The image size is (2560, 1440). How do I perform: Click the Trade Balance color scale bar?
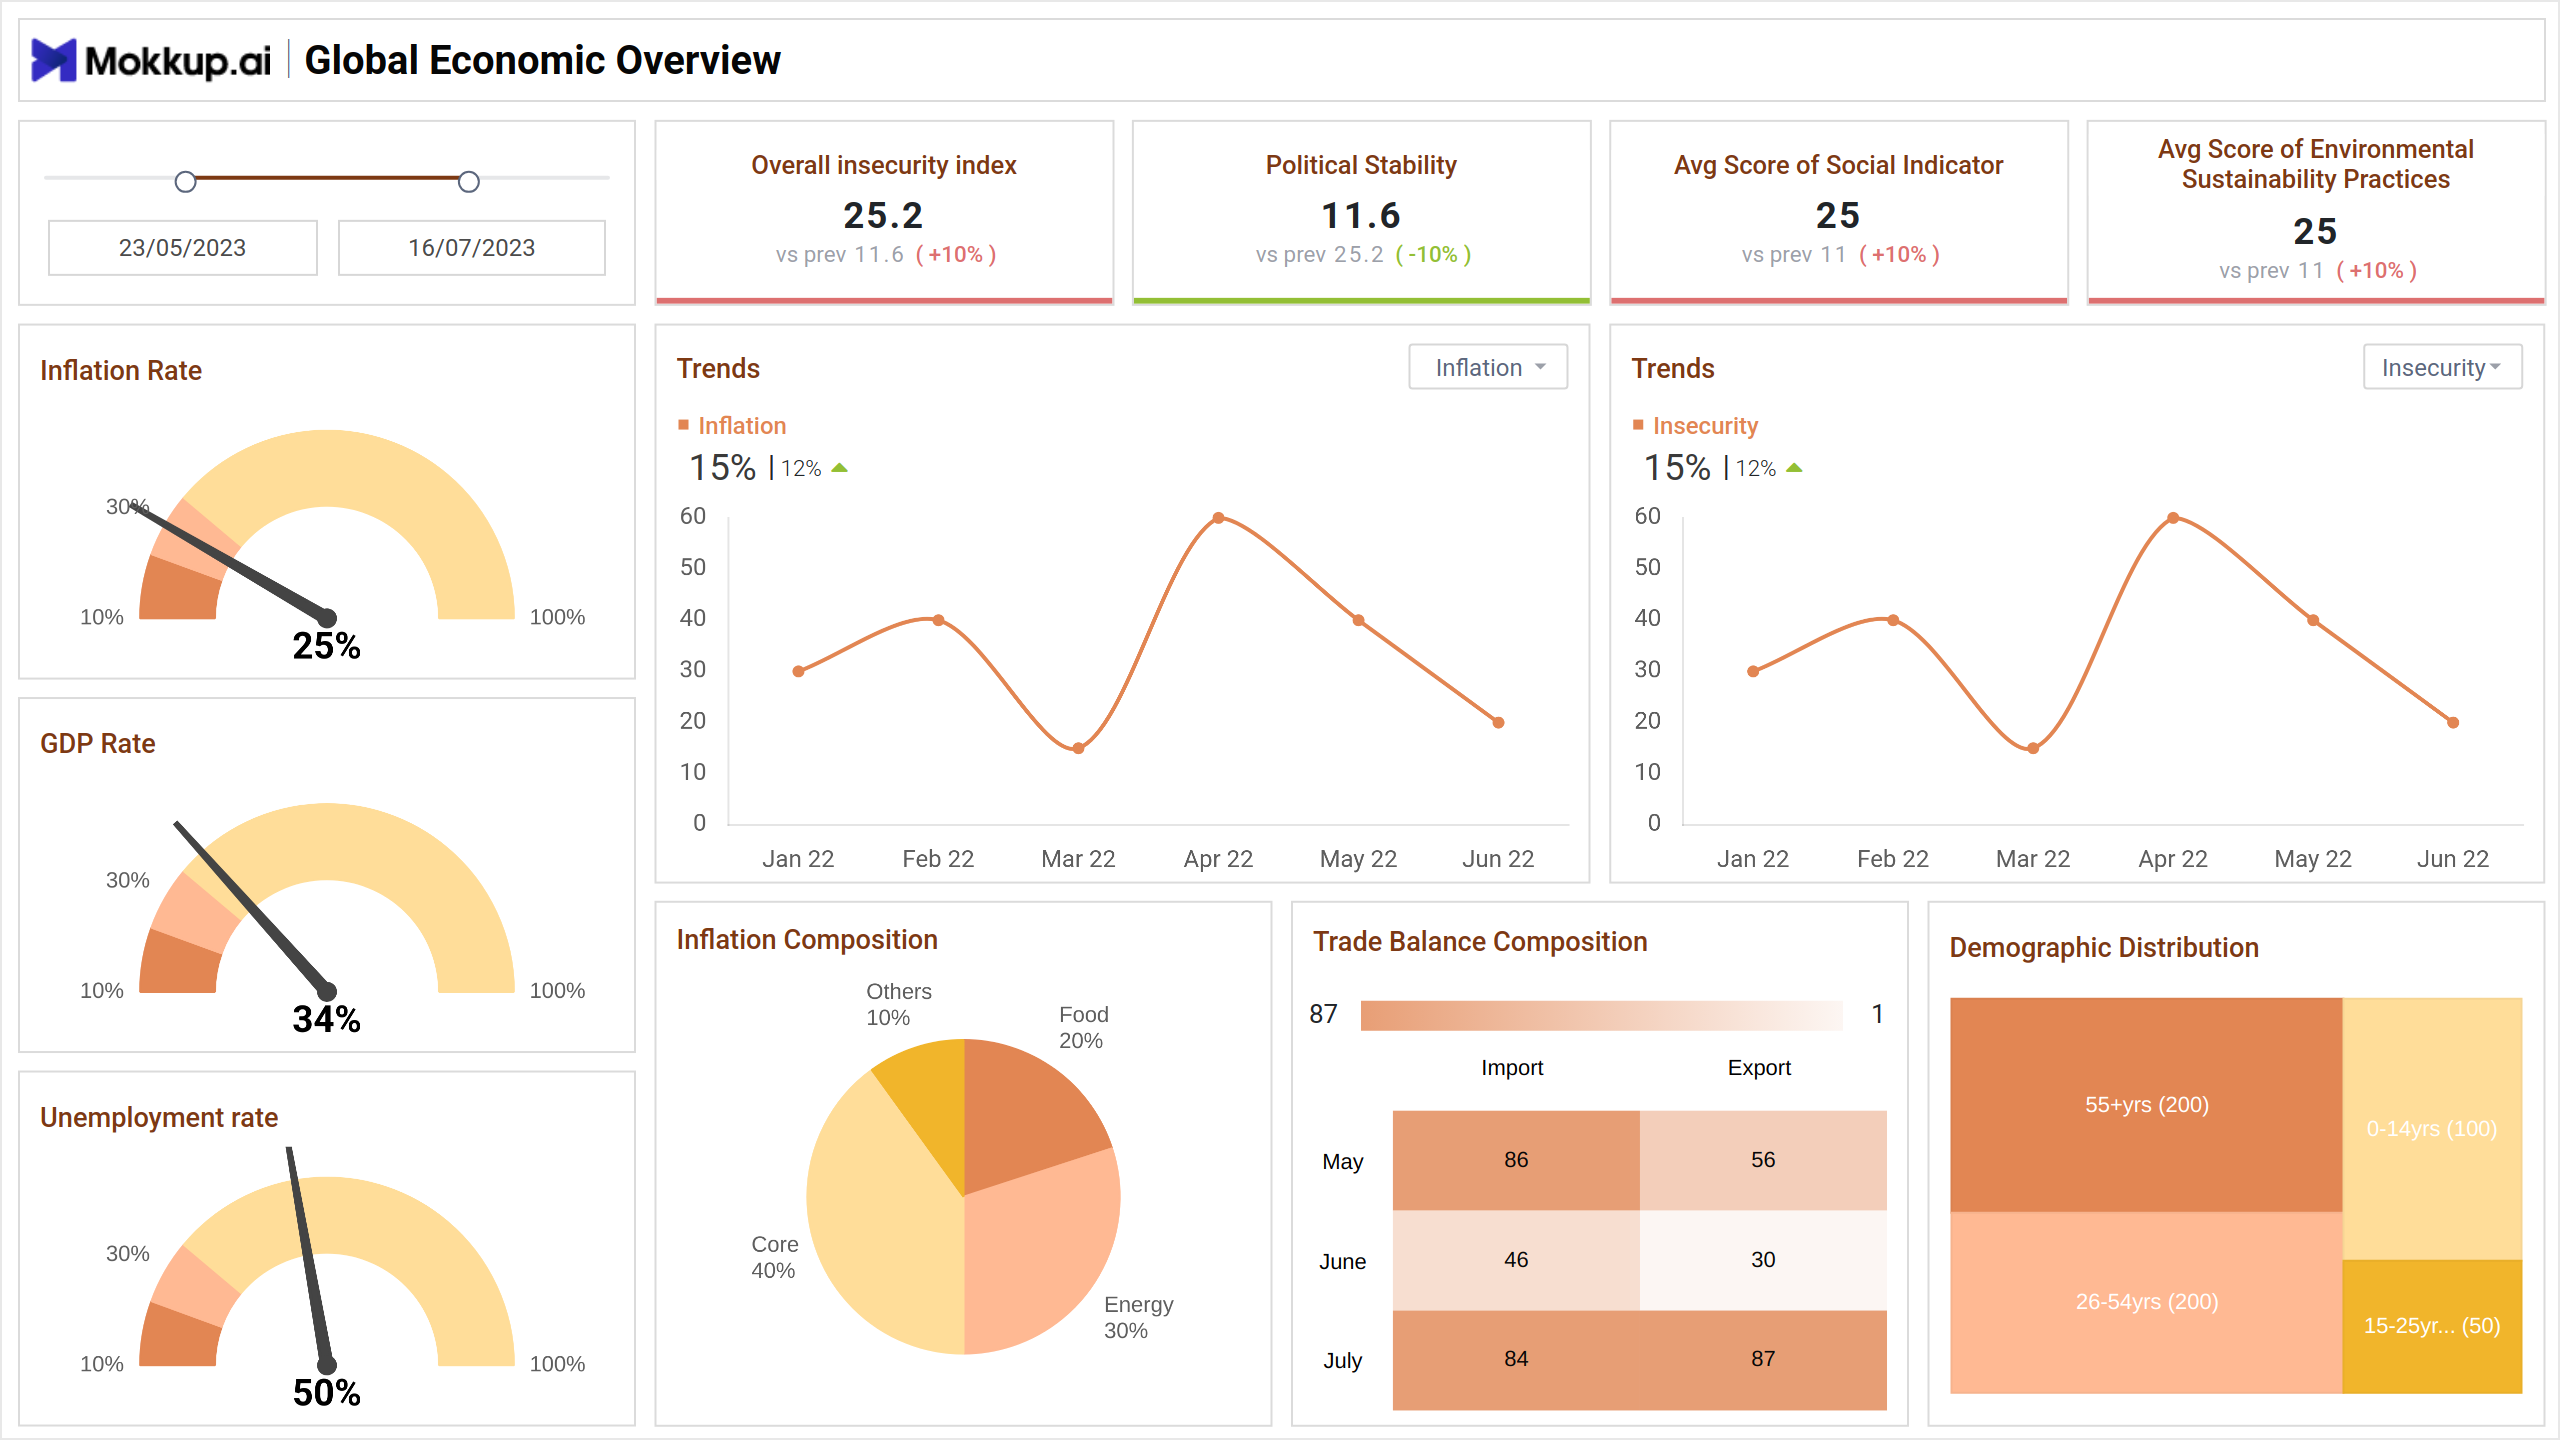[x=1601, y=1015]
